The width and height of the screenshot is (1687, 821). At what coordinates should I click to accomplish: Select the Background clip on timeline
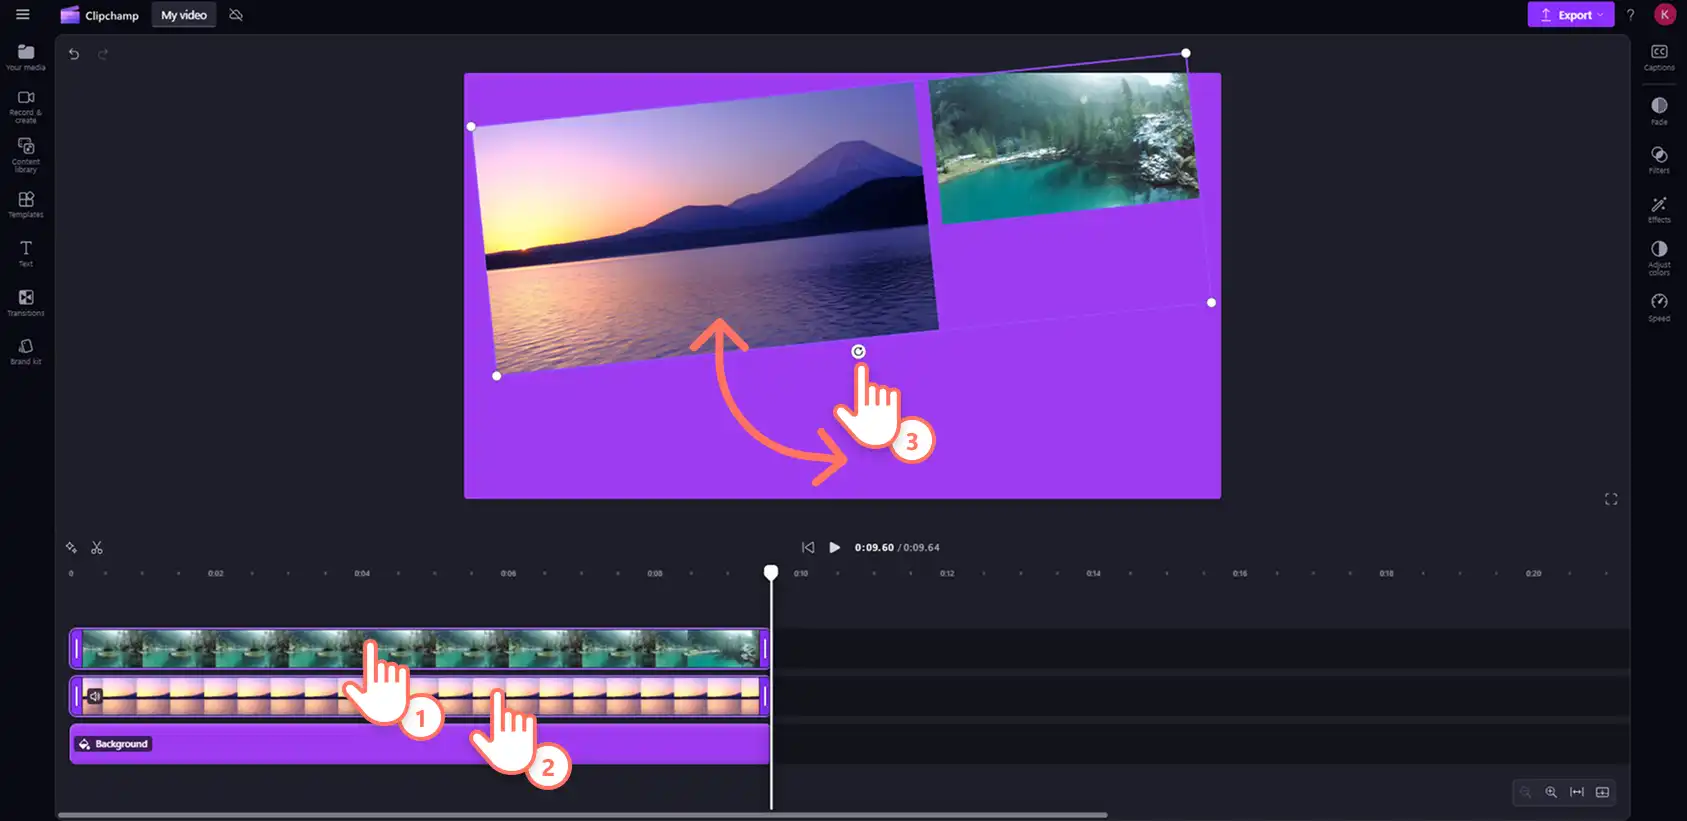[419, 744]
